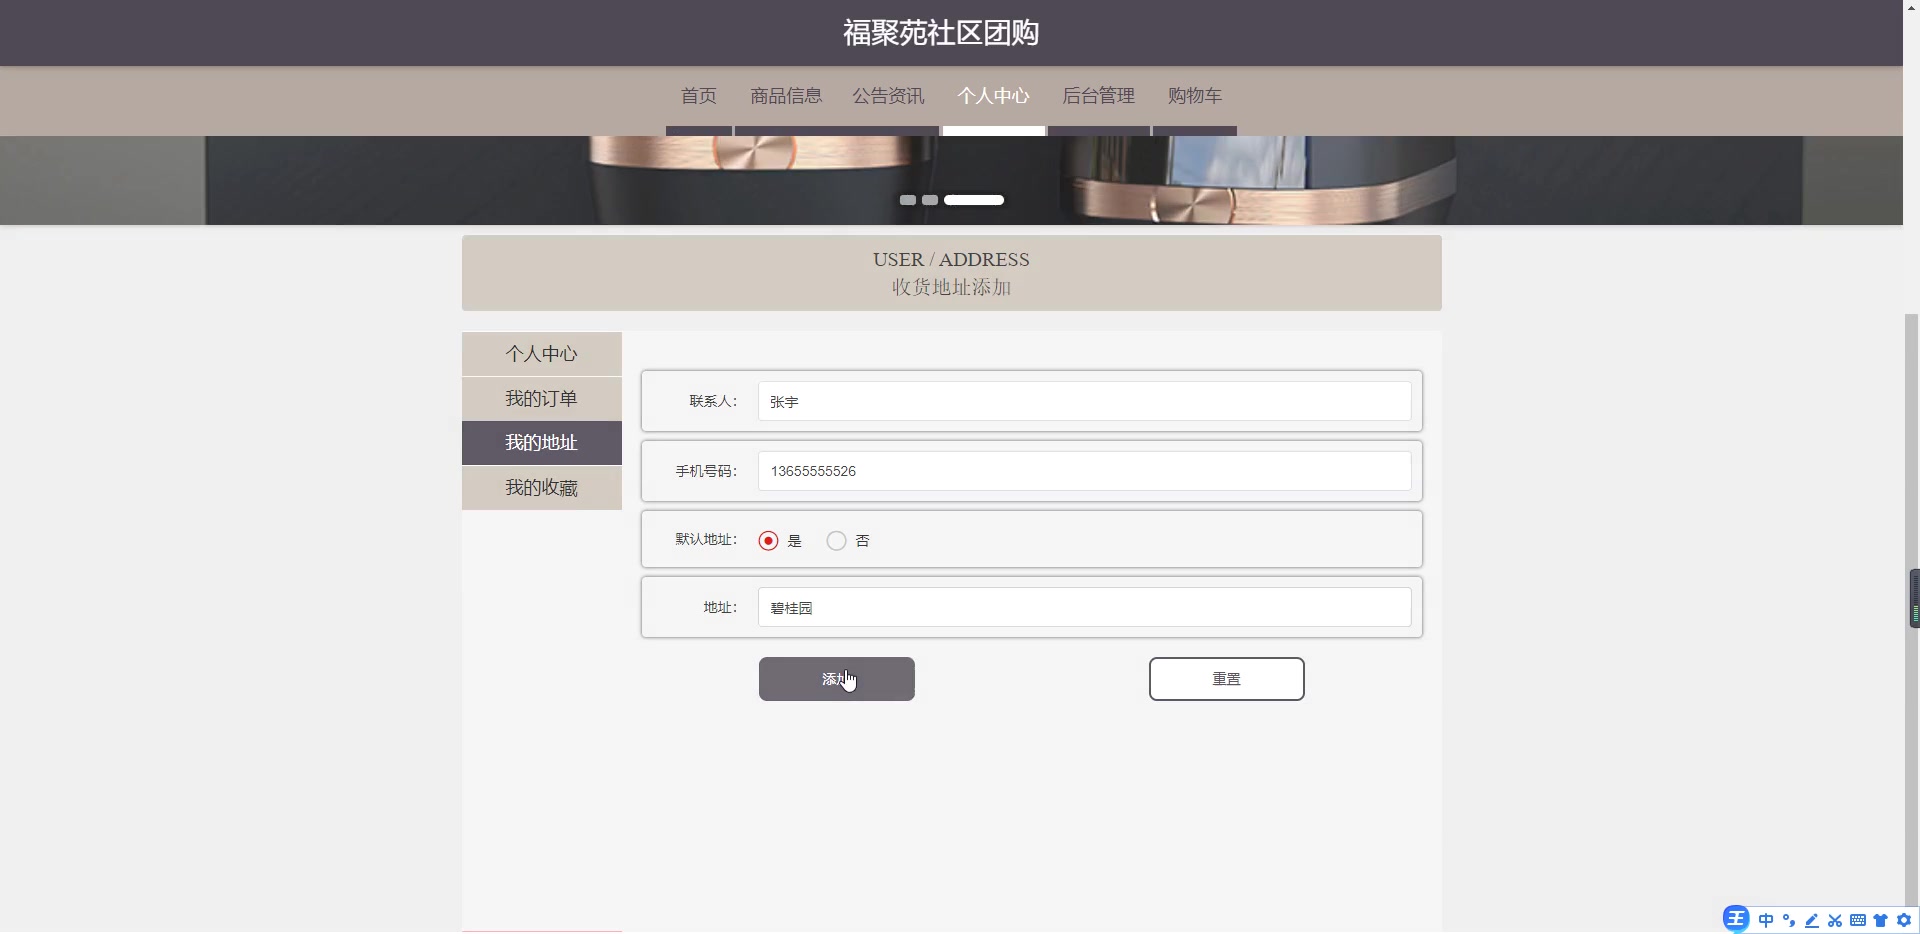Switch Chinese/English input via 中 icon
This screenshot has height=934, width=1920.
click(x=1766, y=920)
